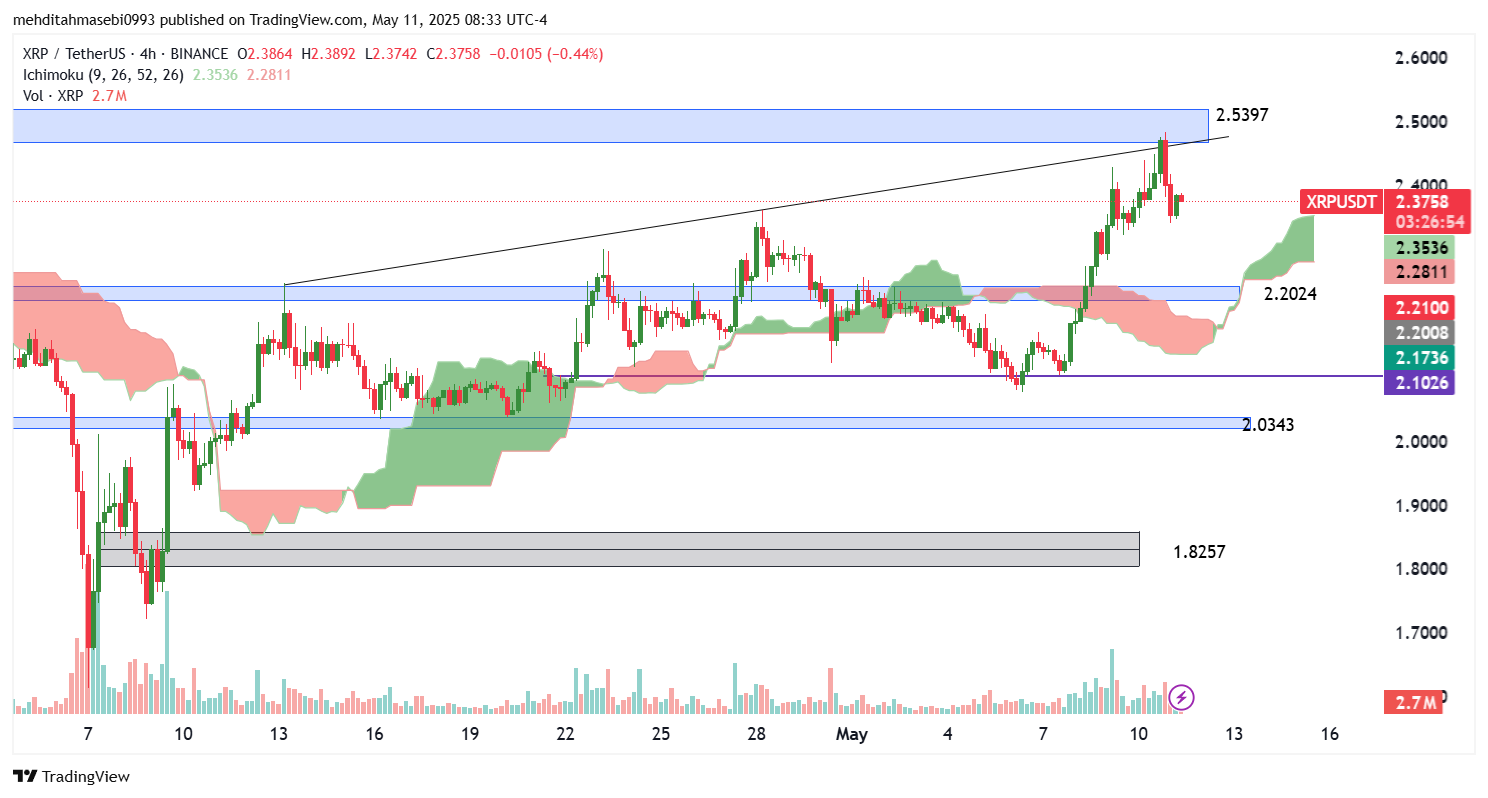Click the 19 date on time axis
Image resolution: width=1488 pixels, height=798 pixels.
tap(470, 734)
